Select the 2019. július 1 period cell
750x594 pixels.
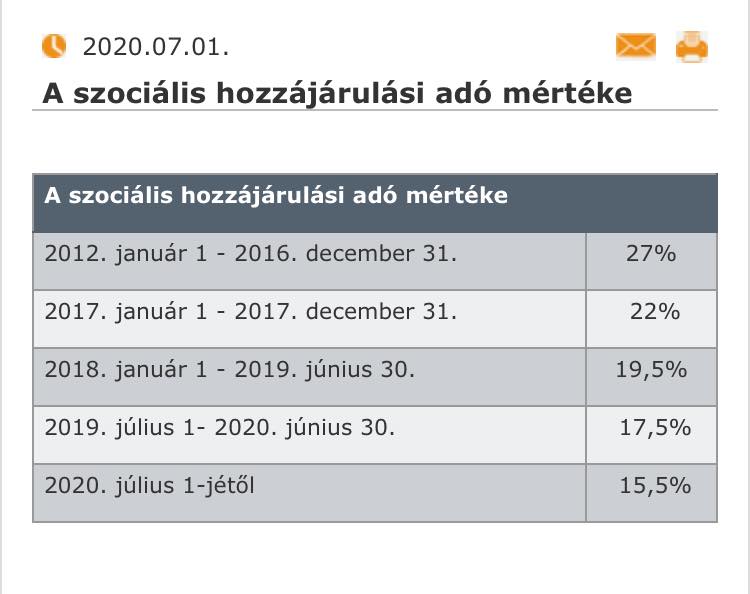pos(309,435)
